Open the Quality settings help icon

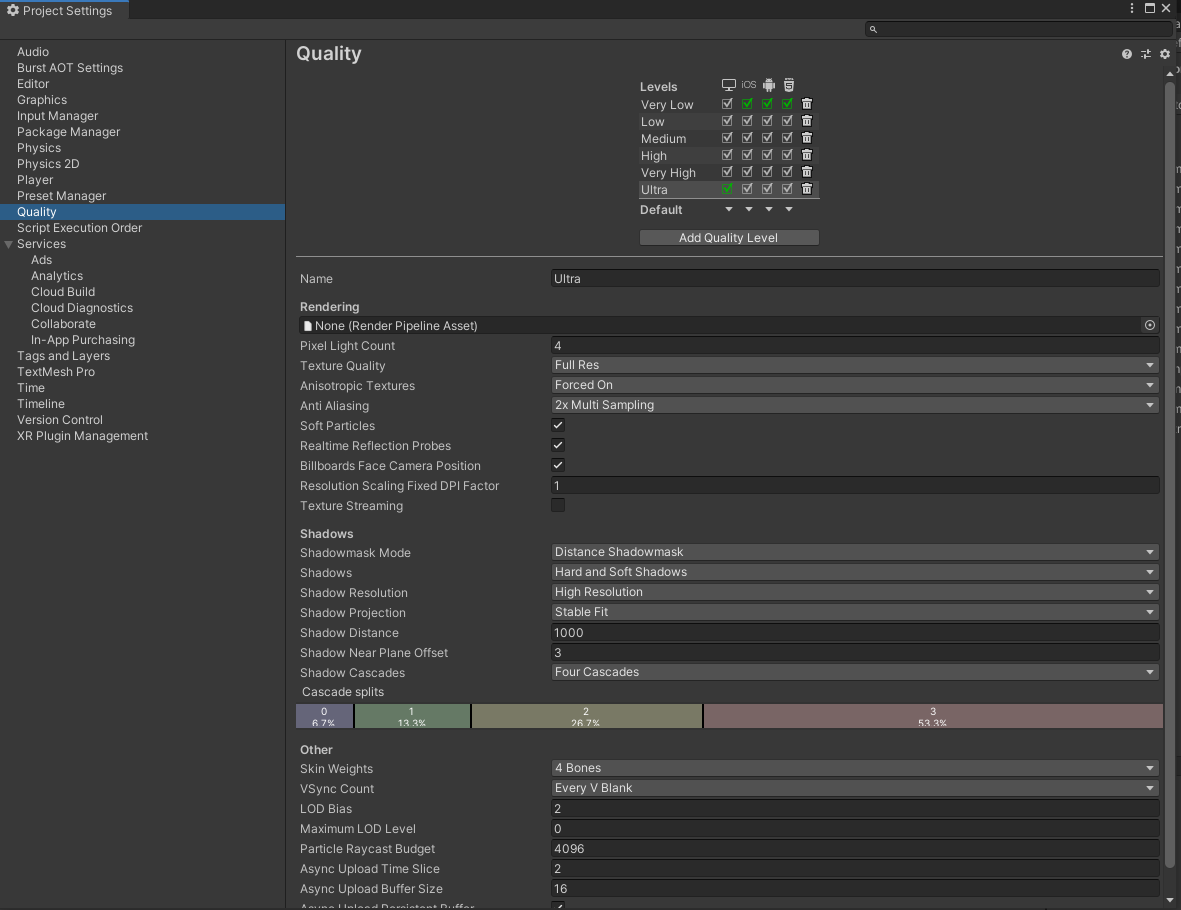pyautogui.click(x=1127, y=54)
